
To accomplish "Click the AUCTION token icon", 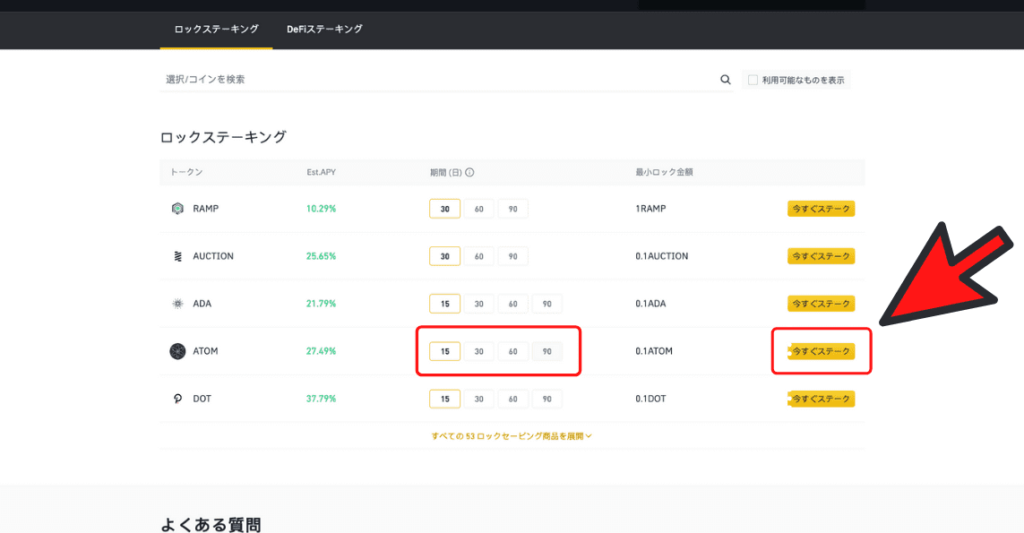I will (x=178, y=256).
